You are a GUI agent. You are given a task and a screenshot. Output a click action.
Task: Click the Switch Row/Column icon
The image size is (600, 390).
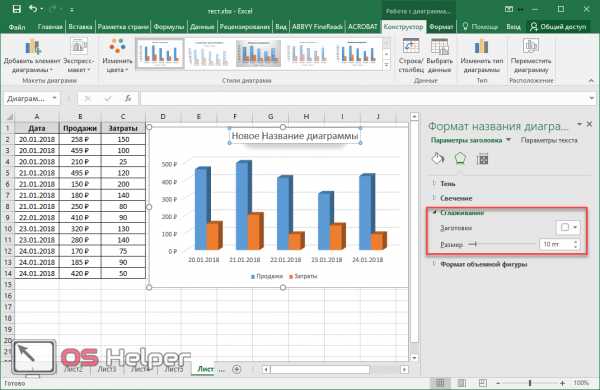[x=411, y=47]
